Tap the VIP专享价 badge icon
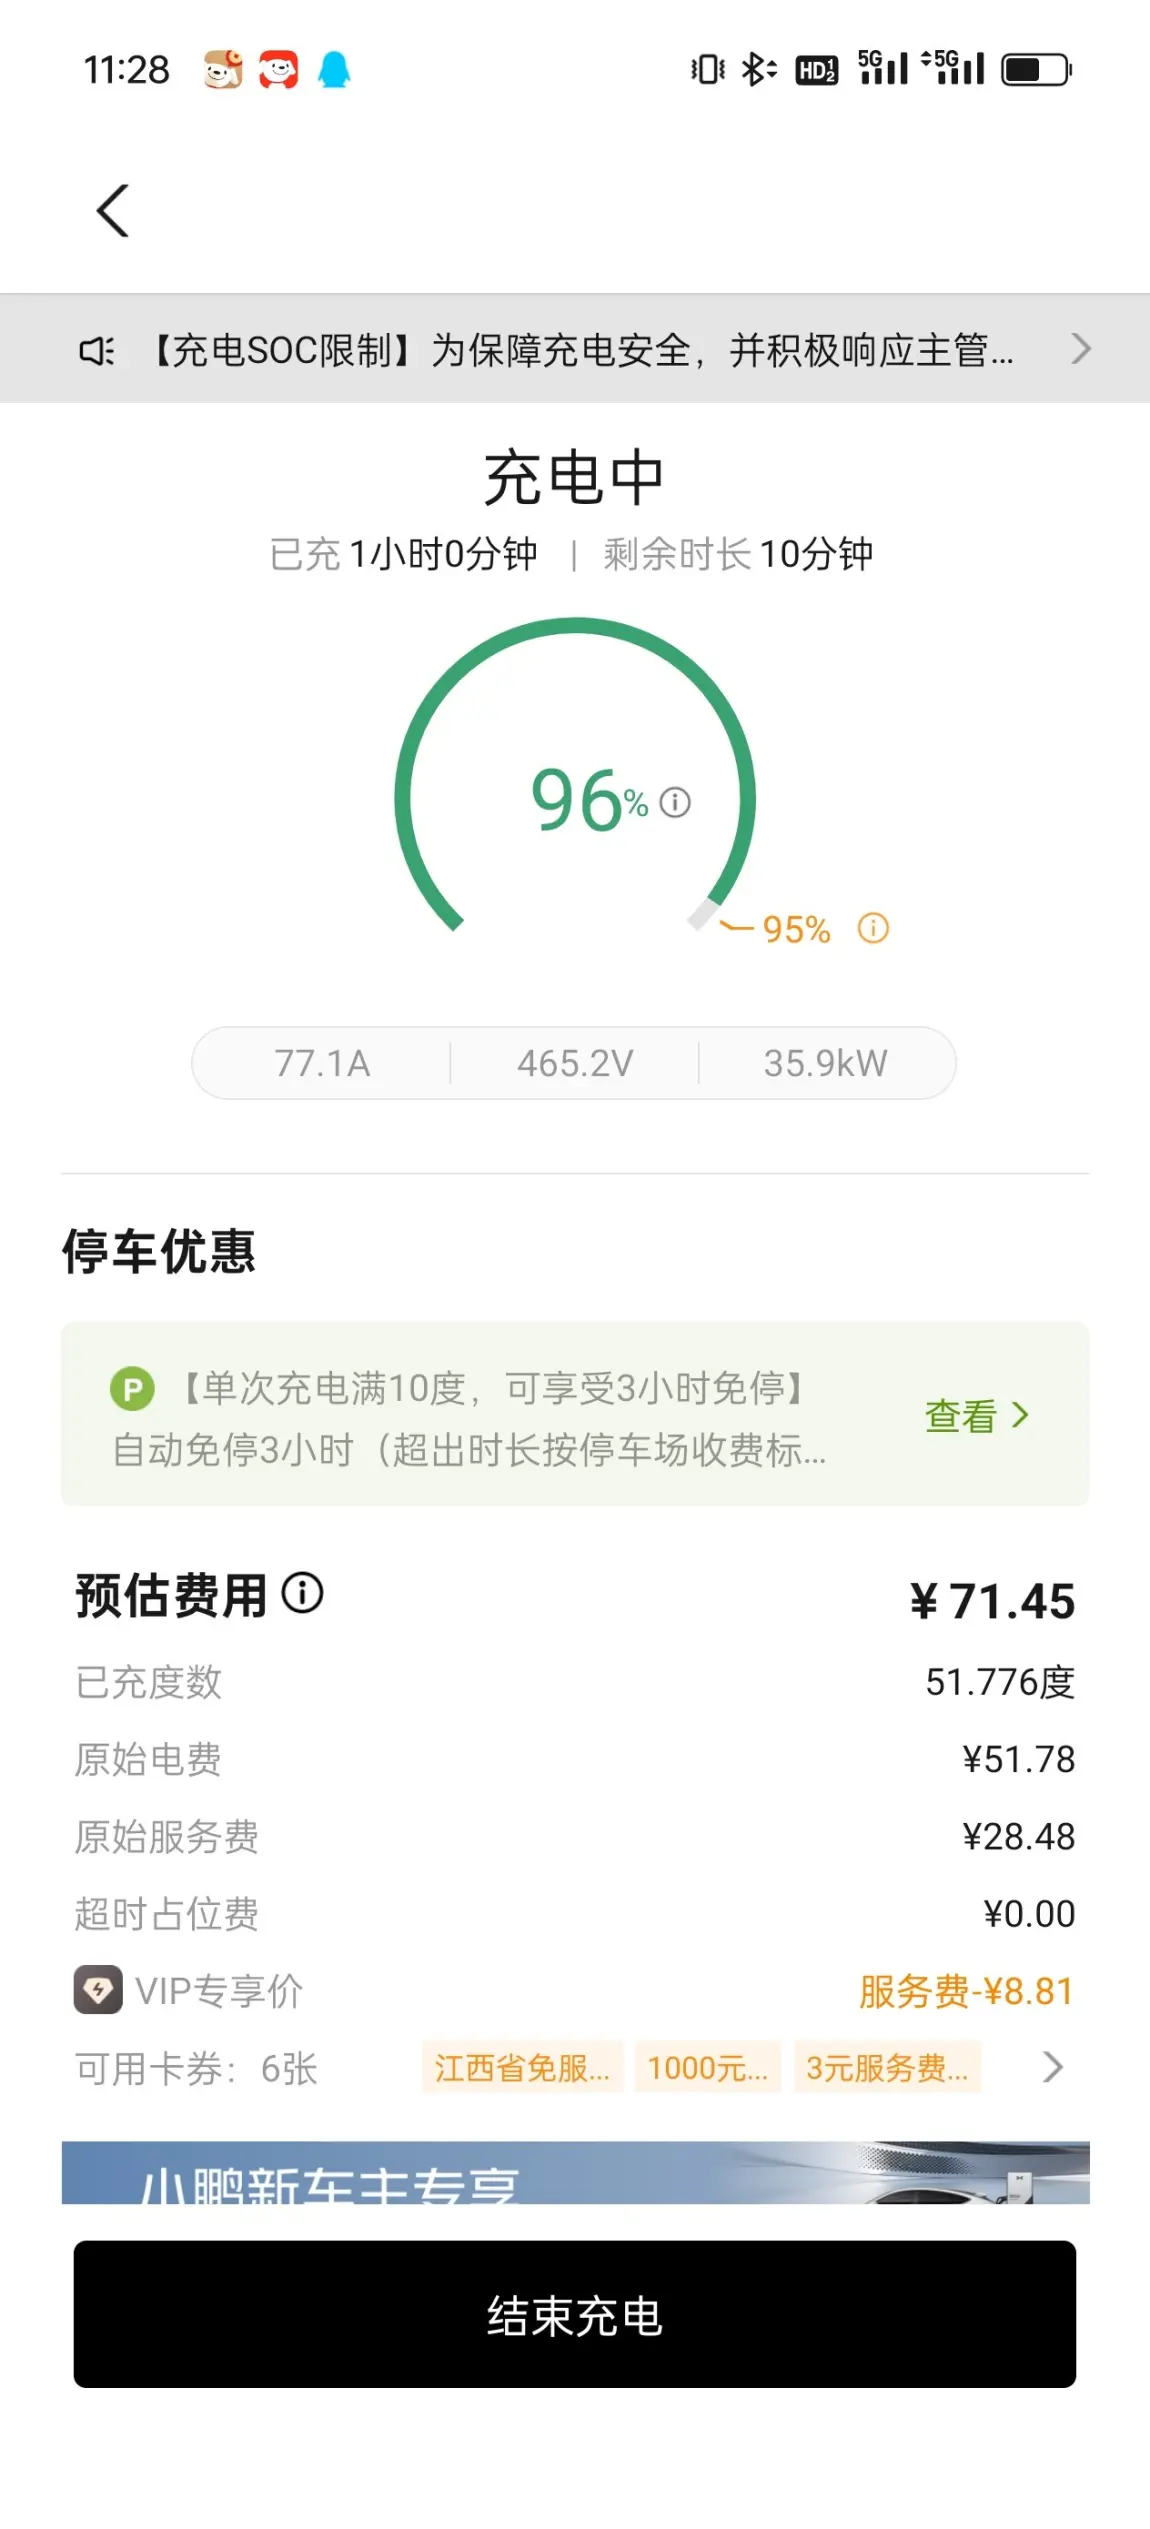This screenshot has height=2529, width=1150. pyautogui.click(x=98, y=1990)
